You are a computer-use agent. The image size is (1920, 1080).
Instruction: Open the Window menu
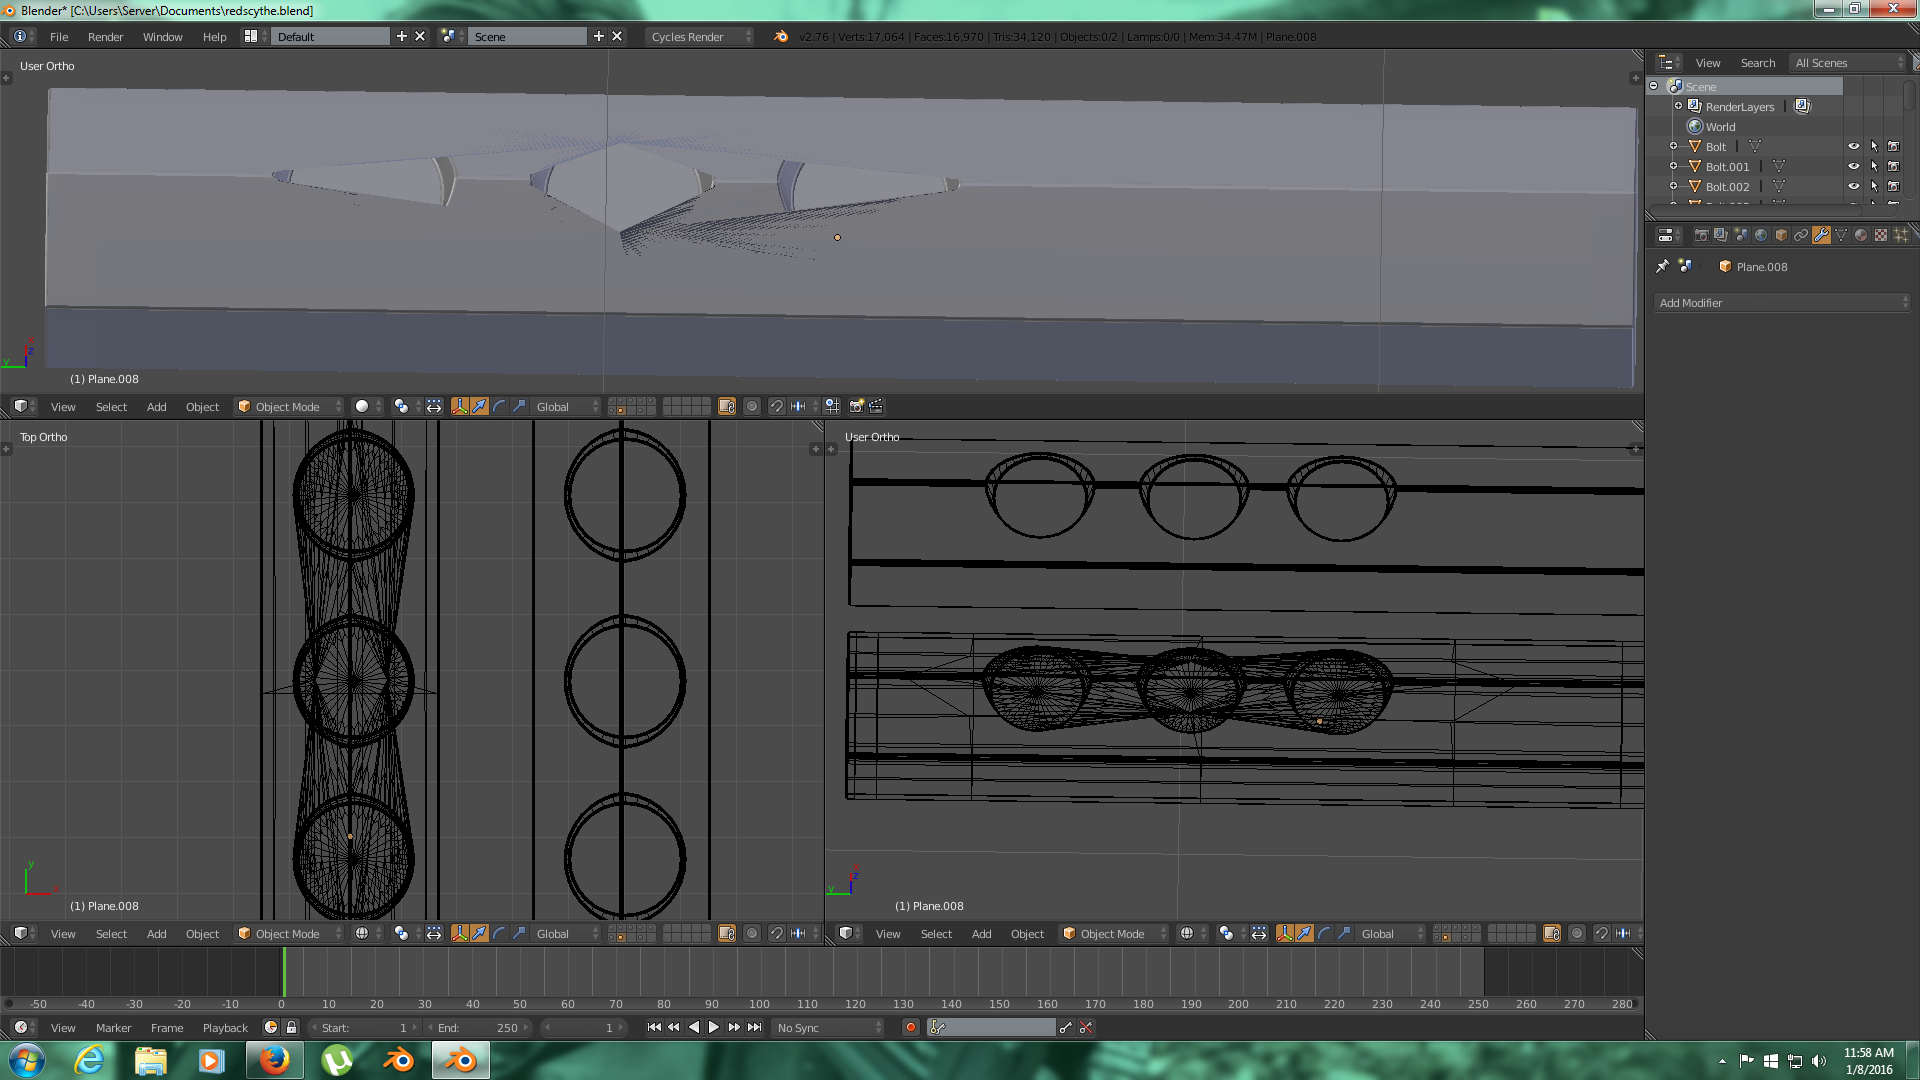click(x=162, y=36)
